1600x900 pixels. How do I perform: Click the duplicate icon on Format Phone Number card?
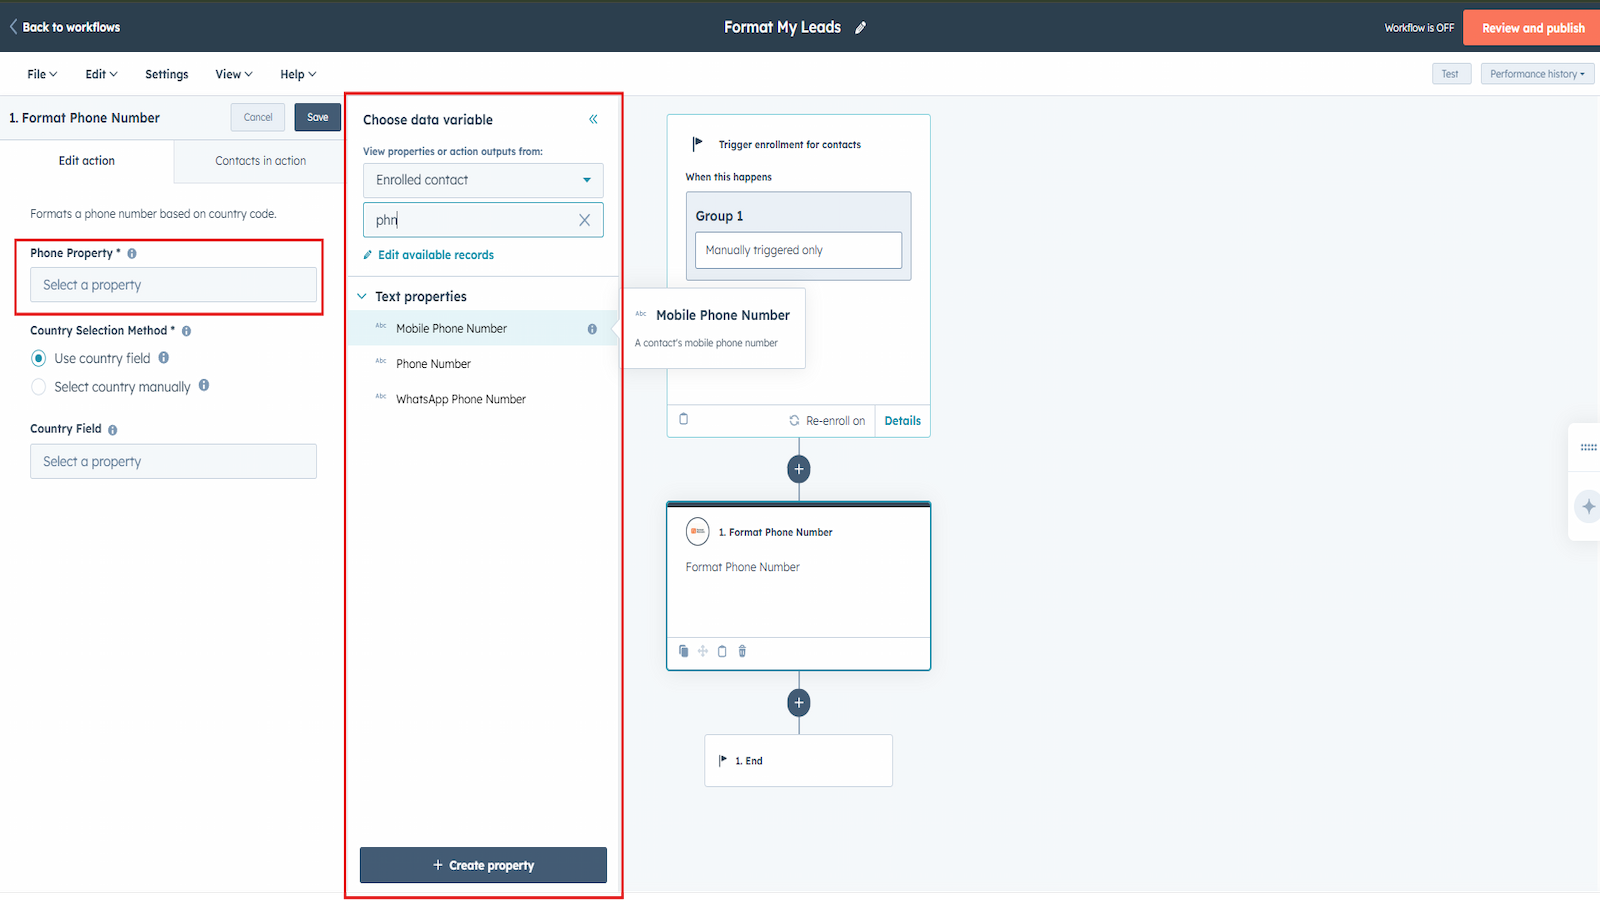[683, 651]
